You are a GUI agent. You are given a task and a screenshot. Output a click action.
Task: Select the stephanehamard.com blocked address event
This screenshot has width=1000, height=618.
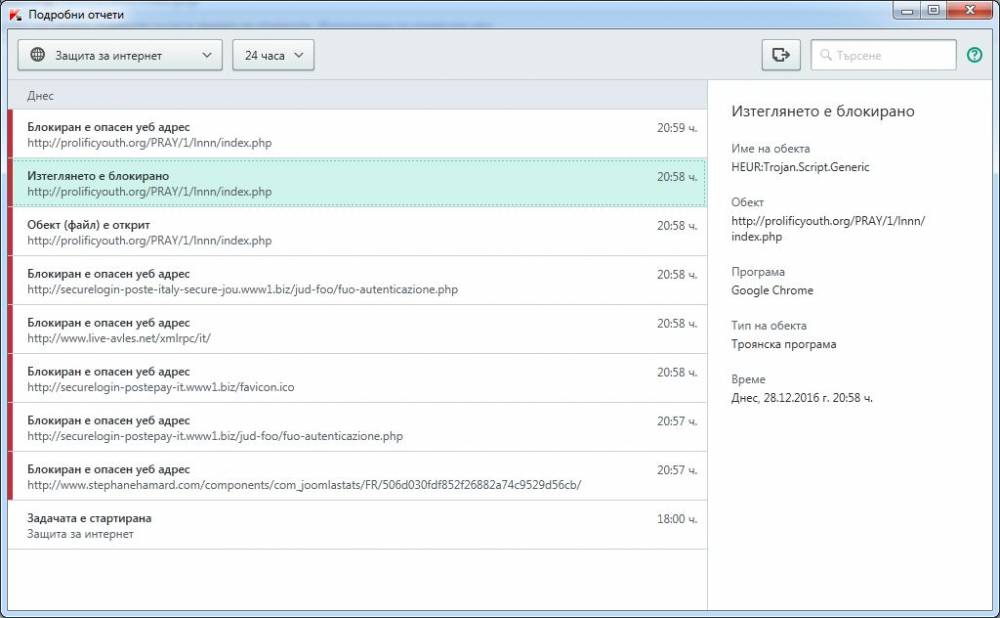[357, 476]
